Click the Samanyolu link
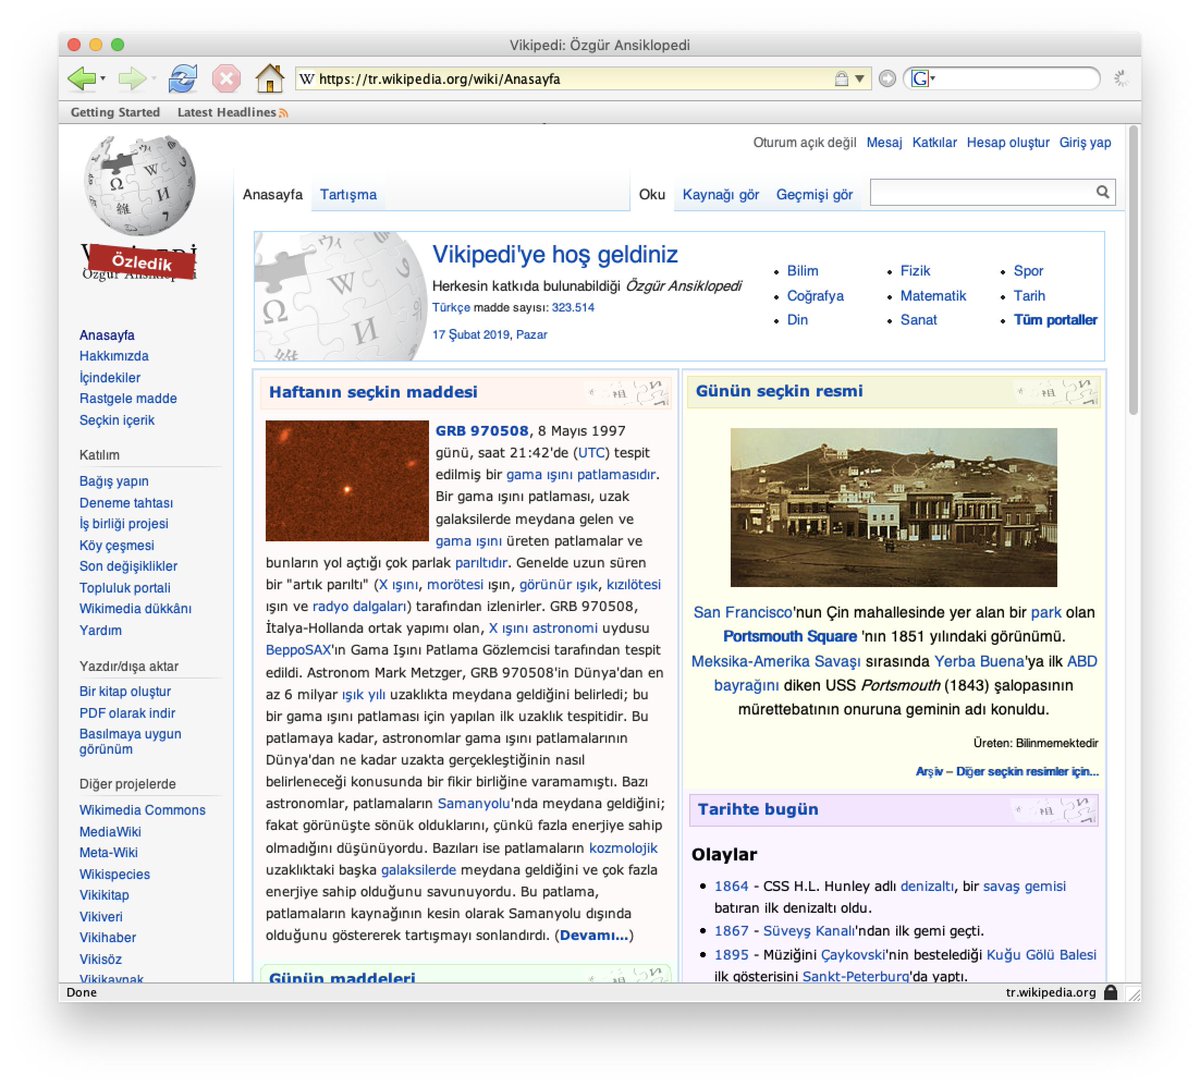This screenshot has width=1200, height=1087. tap(474, 803)
